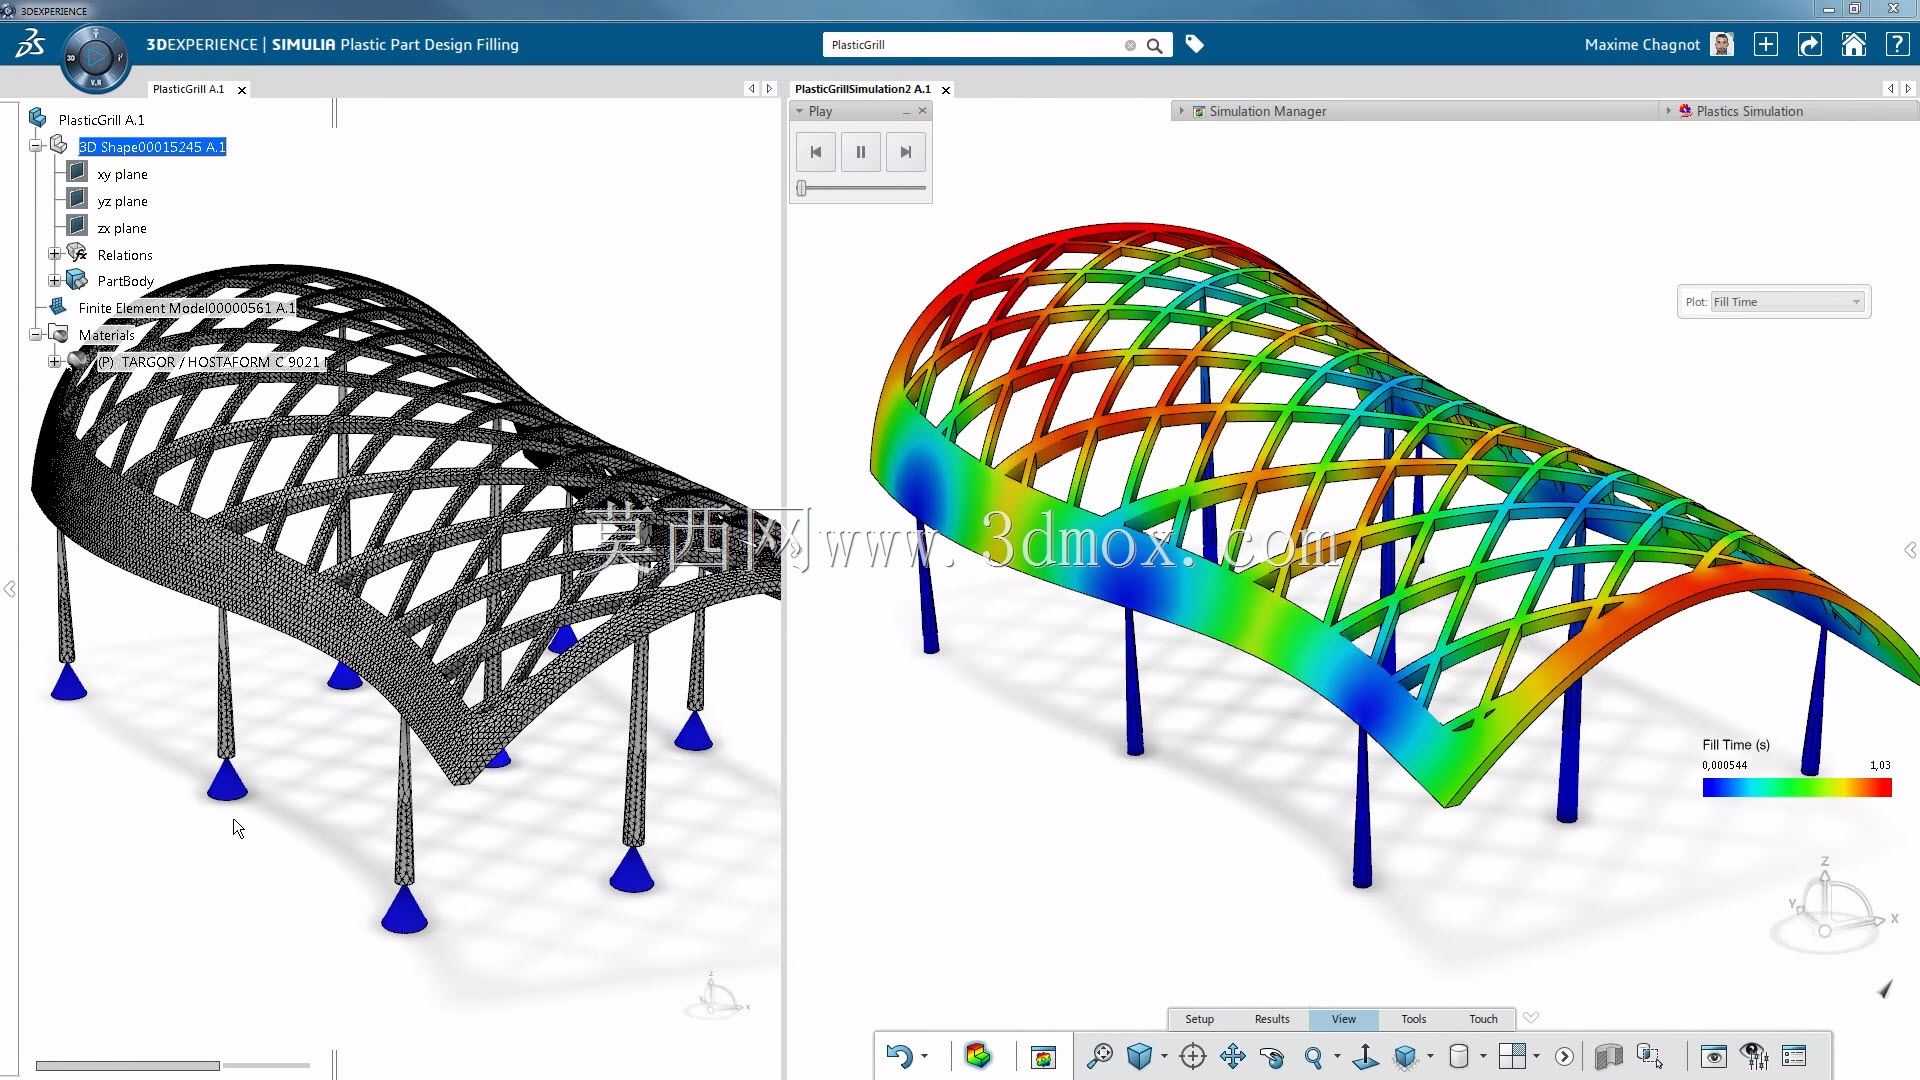The image size is (1920, 1080).
Task: Open the Undo history dropdown arrow
Action: pyautogui.click(x=924, y=1056)
